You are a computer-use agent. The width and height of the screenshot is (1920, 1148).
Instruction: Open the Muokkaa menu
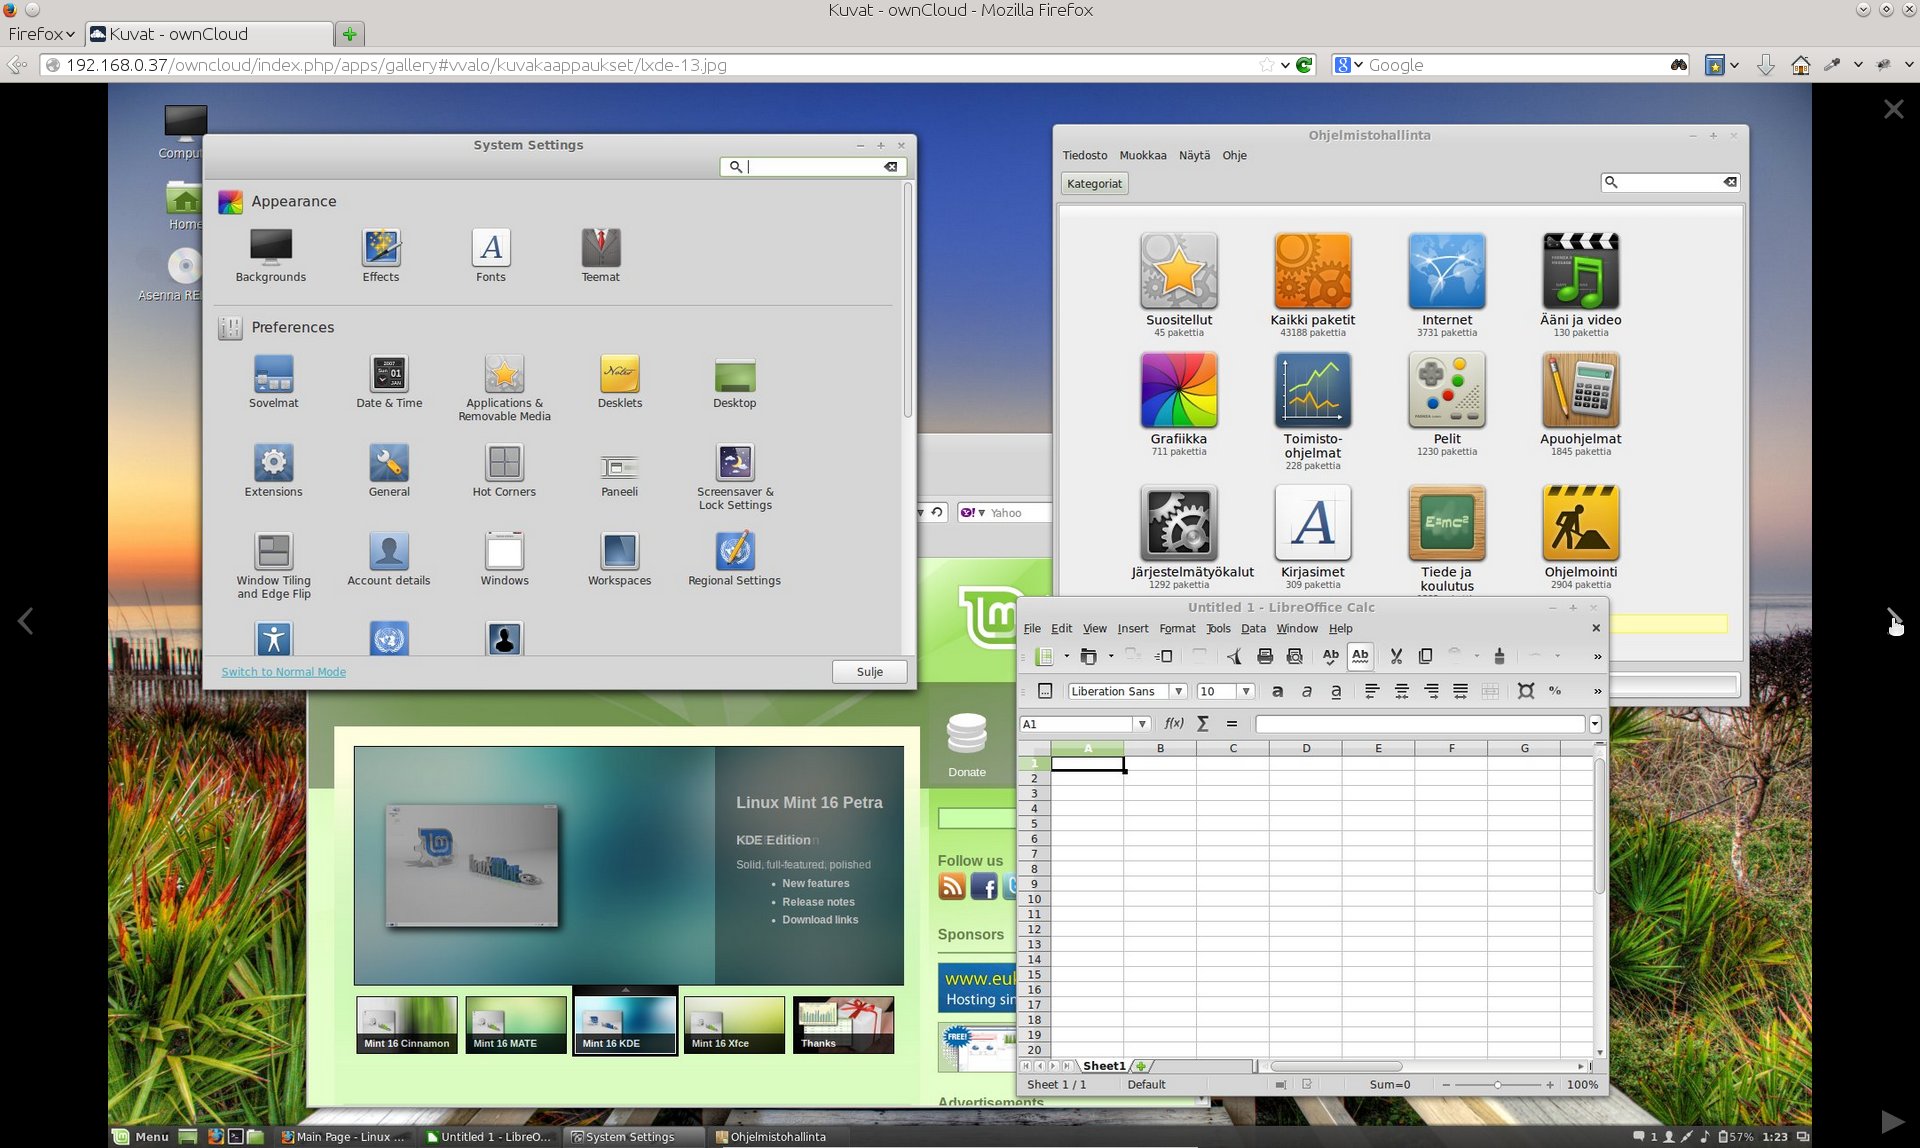[1142, 155]
